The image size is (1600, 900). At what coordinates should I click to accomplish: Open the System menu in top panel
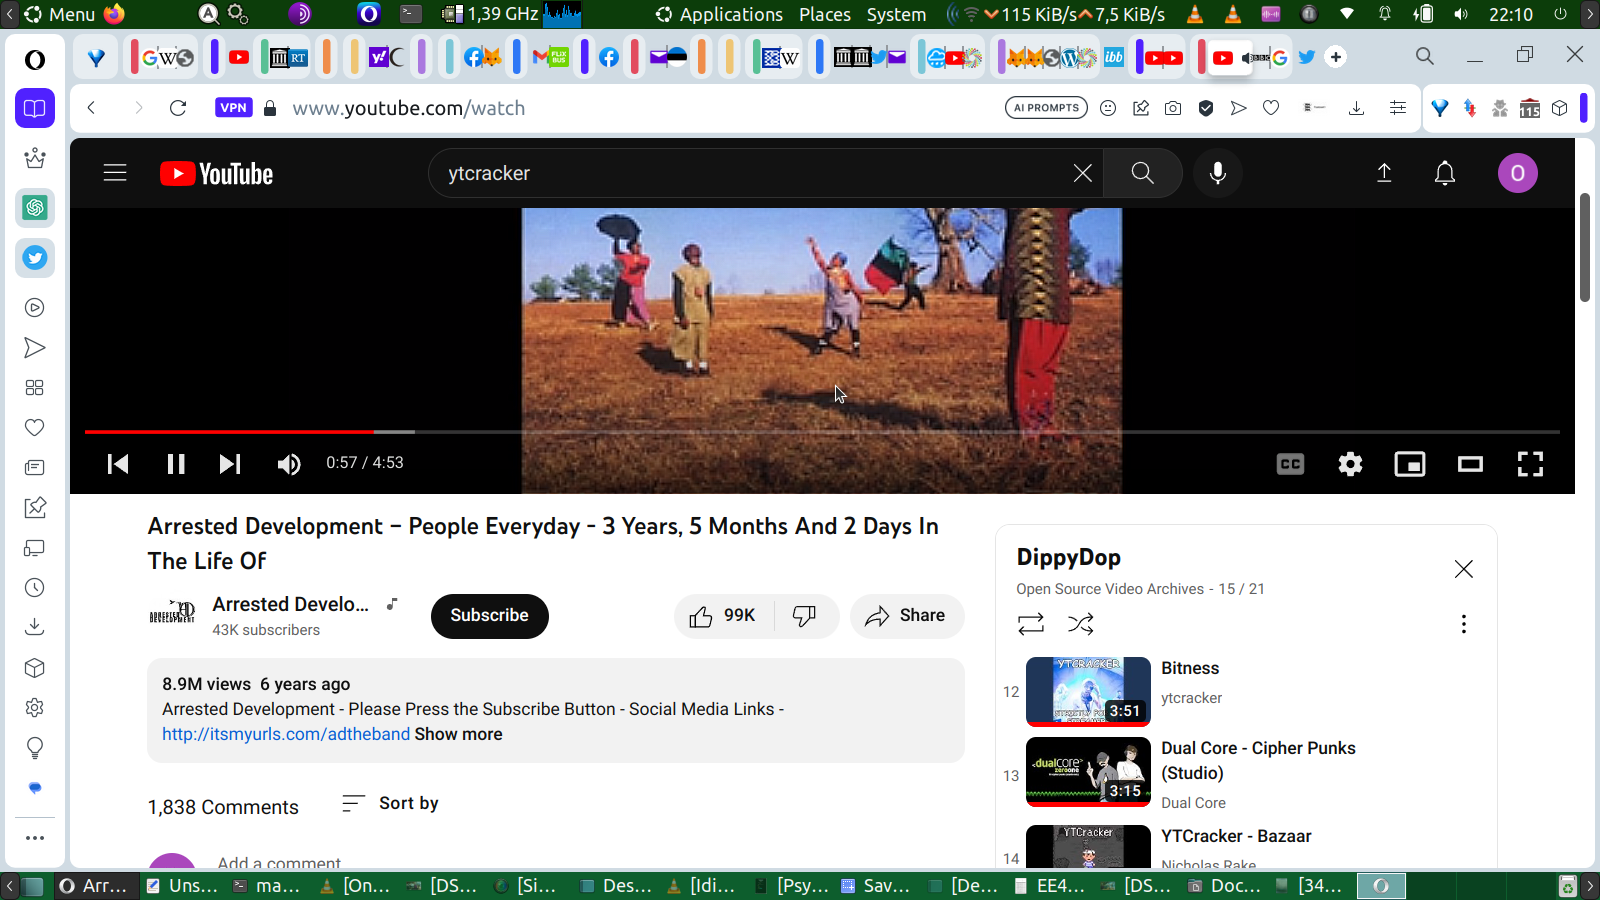(x=896, y=14)
